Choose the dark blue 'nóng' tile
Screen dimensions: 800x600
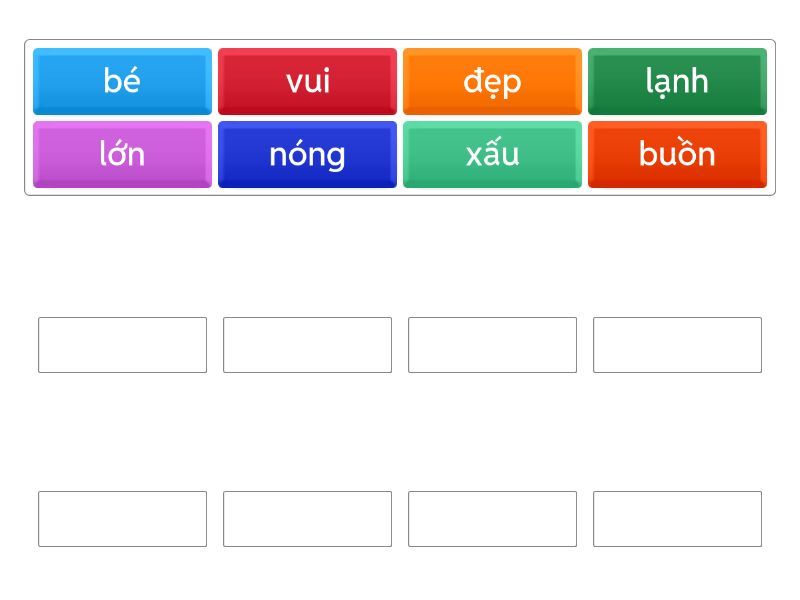coord(307,154)
